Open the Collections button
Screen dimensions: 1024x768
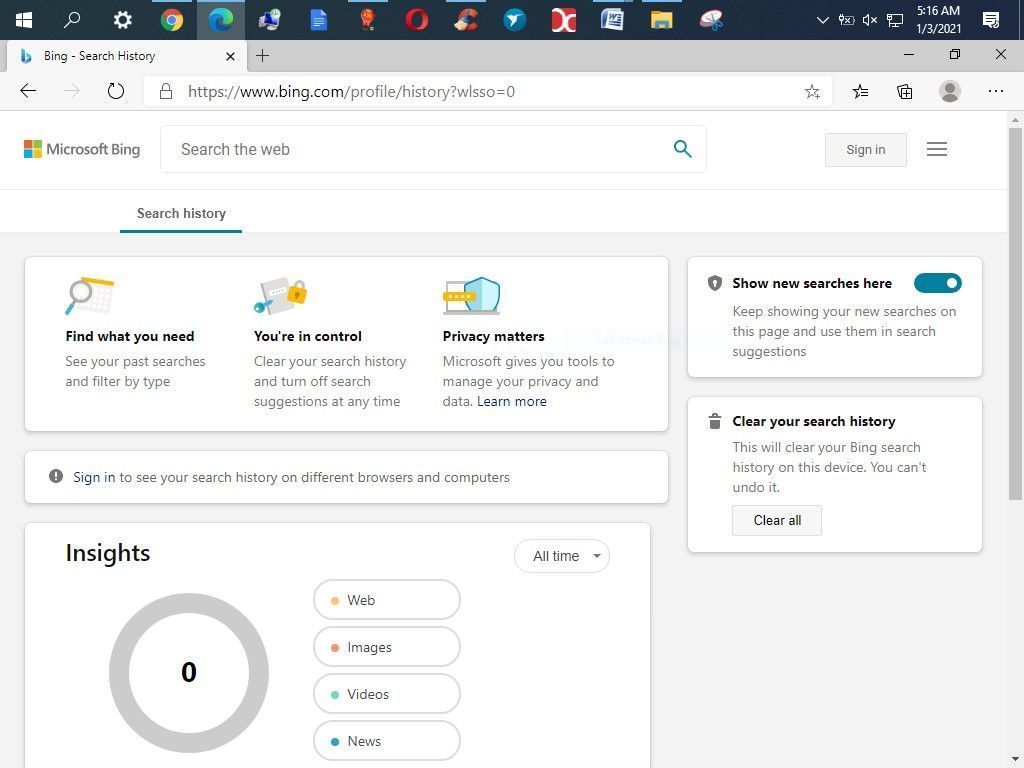(x=904, y=91)
